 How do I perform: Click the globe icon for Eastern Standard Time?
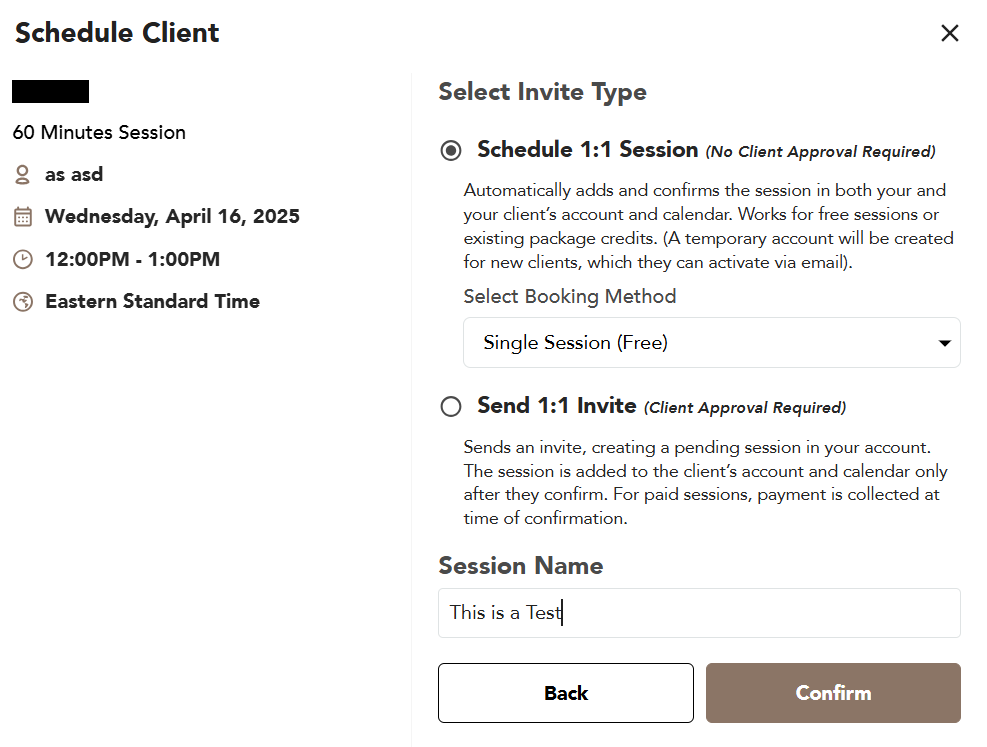click(22, 302)
